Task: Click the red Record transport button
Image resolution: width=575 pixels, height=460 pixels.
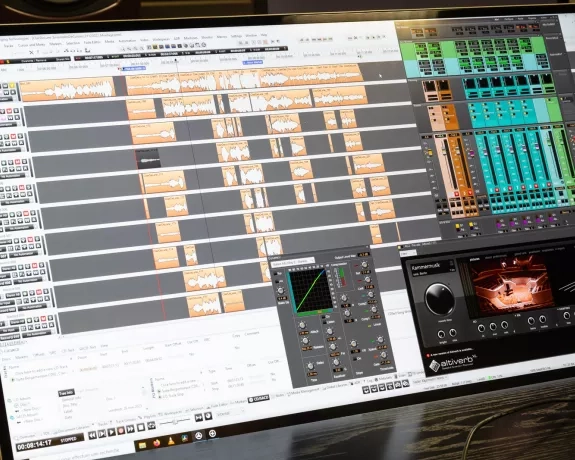Action: pyautogui.click(x=121, y=430)
